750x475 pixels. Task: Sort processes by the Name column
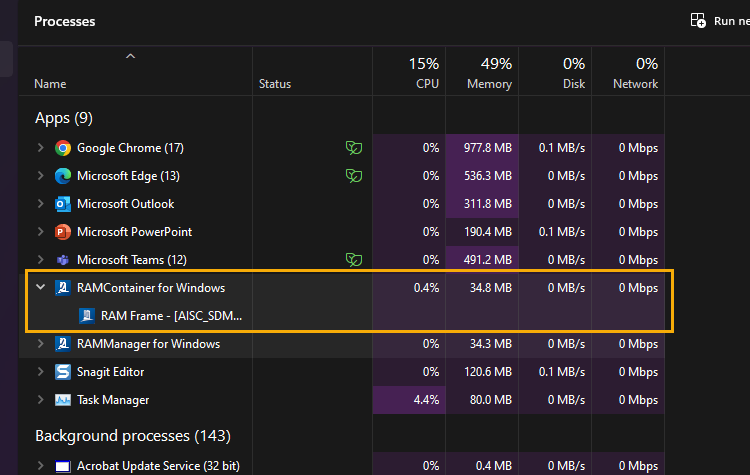[50, 84]
